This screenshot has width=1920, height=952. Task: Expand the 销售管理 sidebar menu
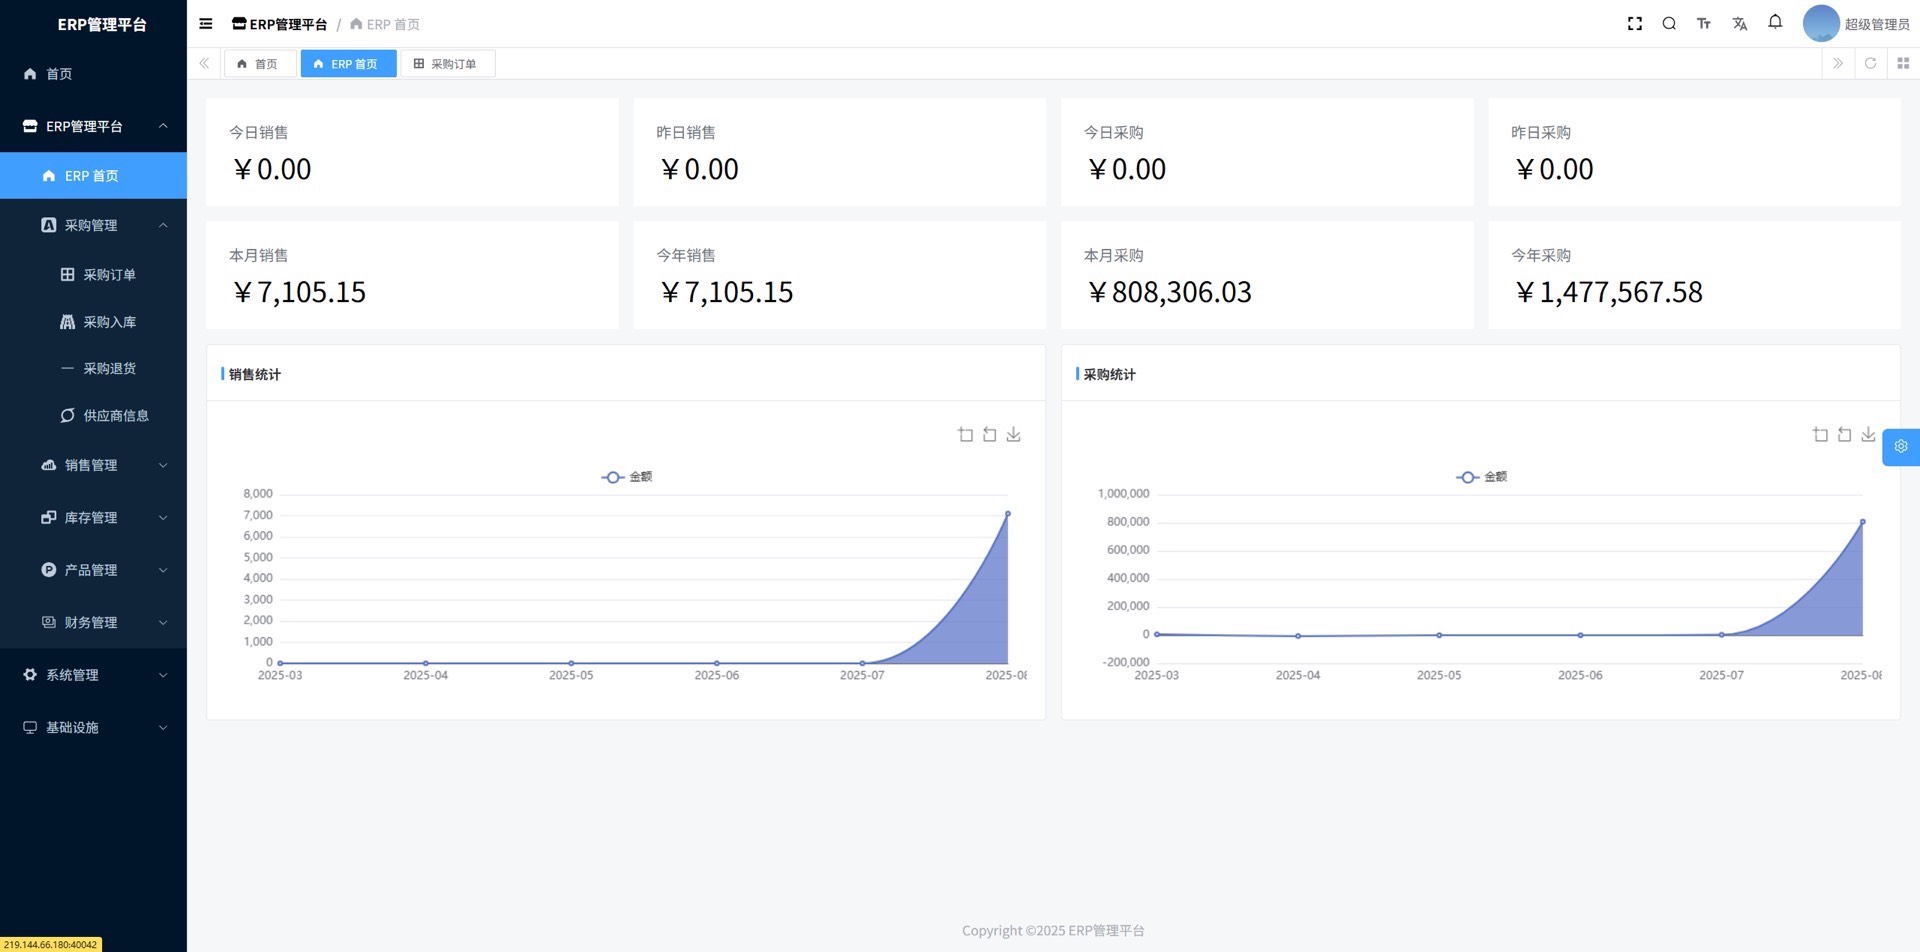pyautogui.click(x=92, y=465)
